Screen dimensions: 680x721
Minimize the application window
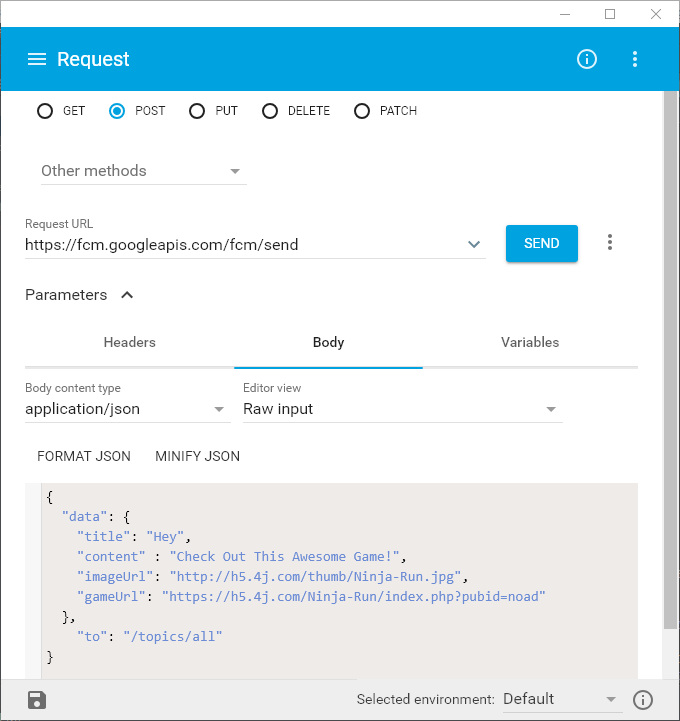coord(565,14)
